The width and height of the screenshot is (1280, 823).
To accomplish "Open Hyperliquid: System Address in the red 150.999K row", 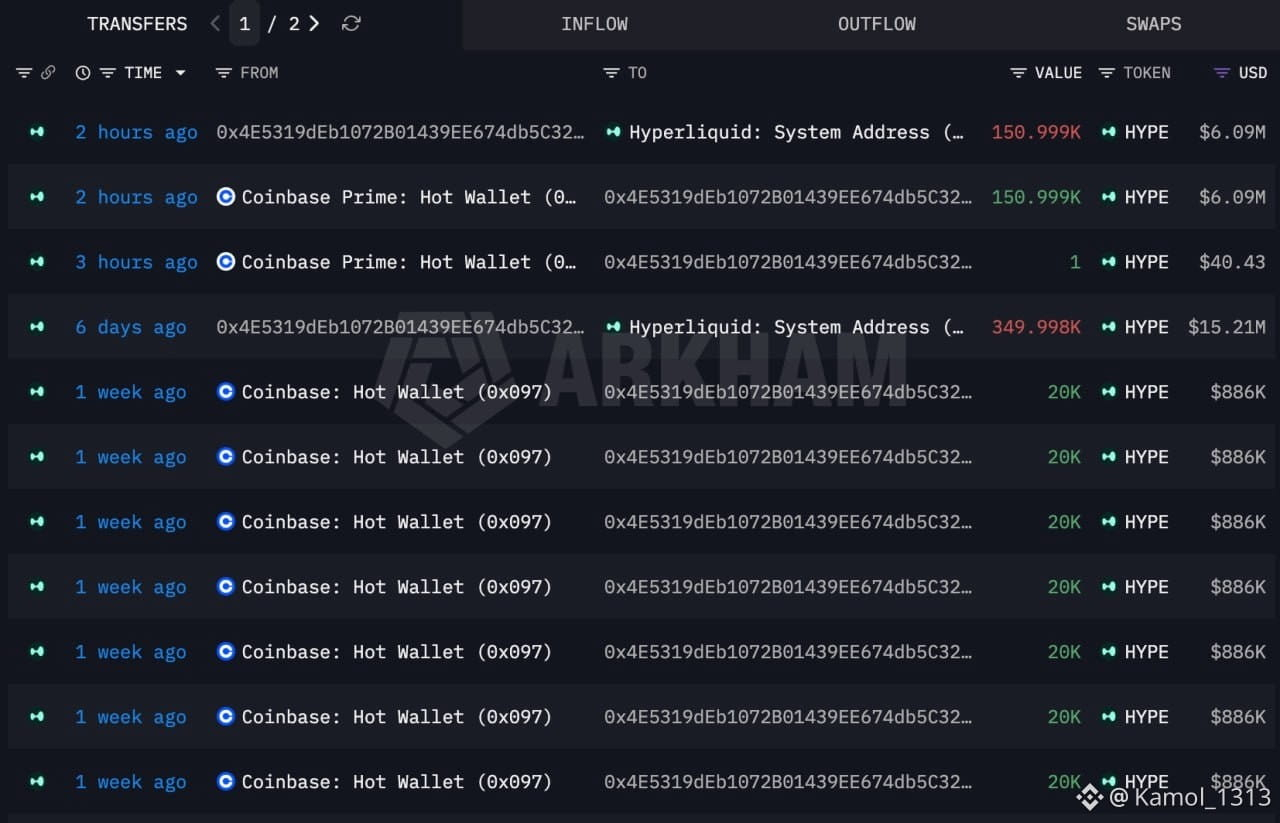I will (796, 132).
